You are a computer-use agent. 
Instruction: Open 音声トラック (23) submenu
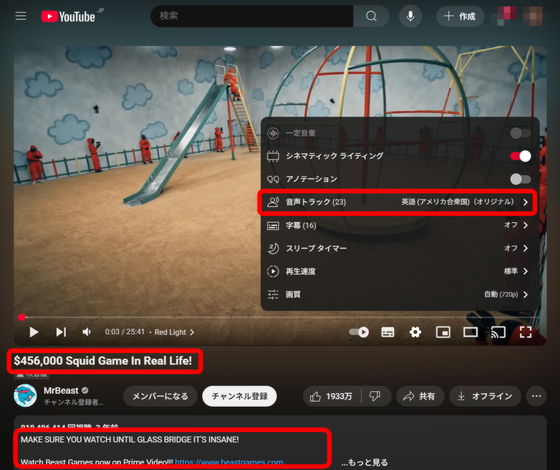(398, 202)
